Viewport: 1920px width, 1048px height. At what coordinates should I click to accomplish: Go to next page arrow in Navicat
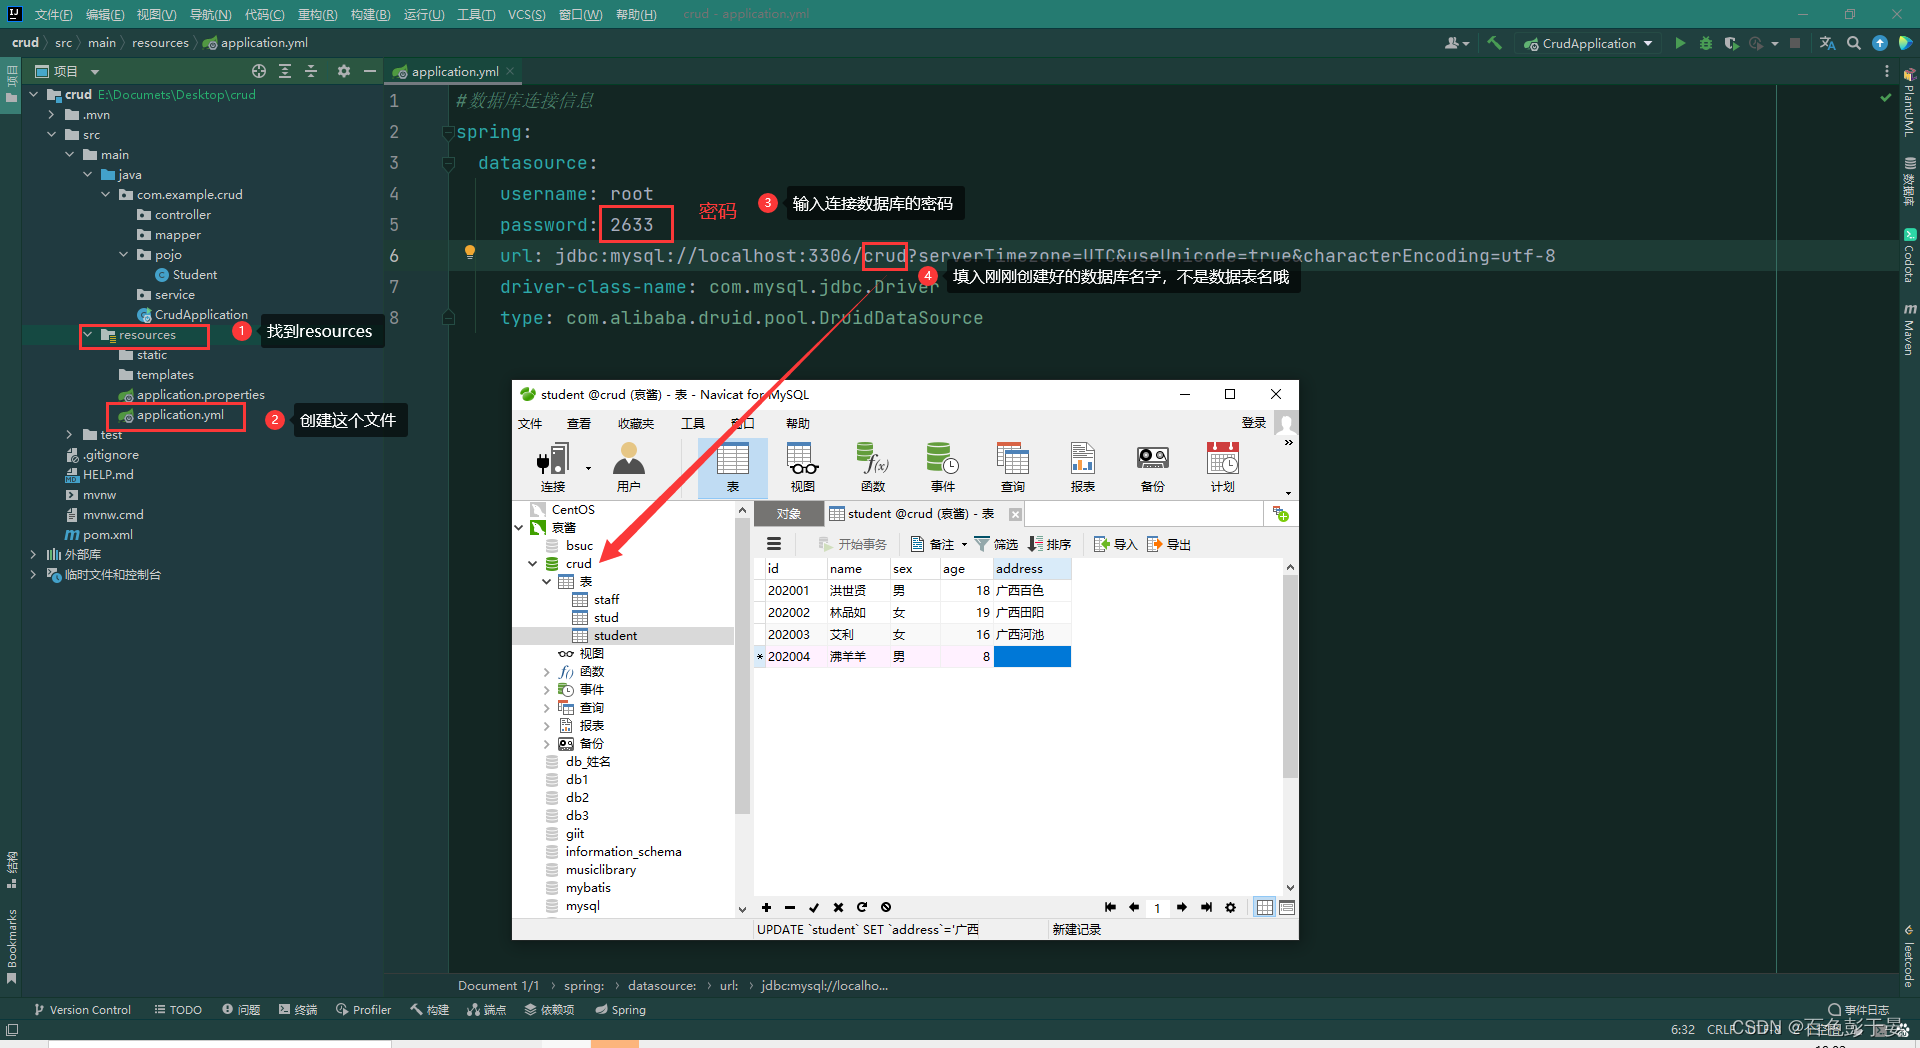click(1182, 907)
